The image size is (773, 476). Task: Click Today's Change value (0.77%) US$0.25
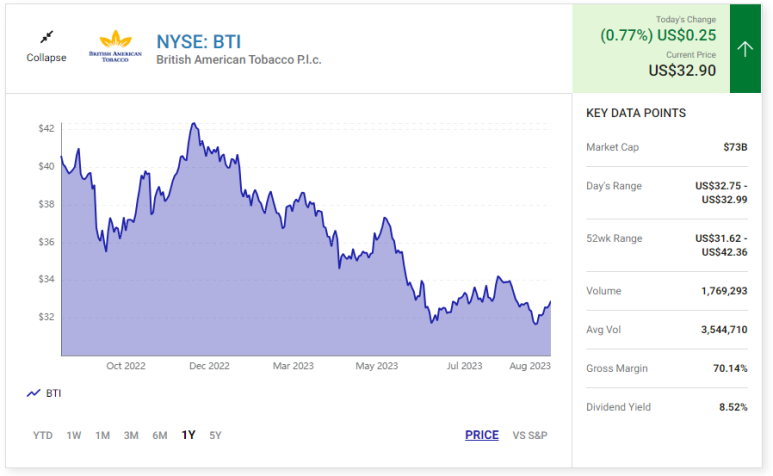[x=658, y=35]
